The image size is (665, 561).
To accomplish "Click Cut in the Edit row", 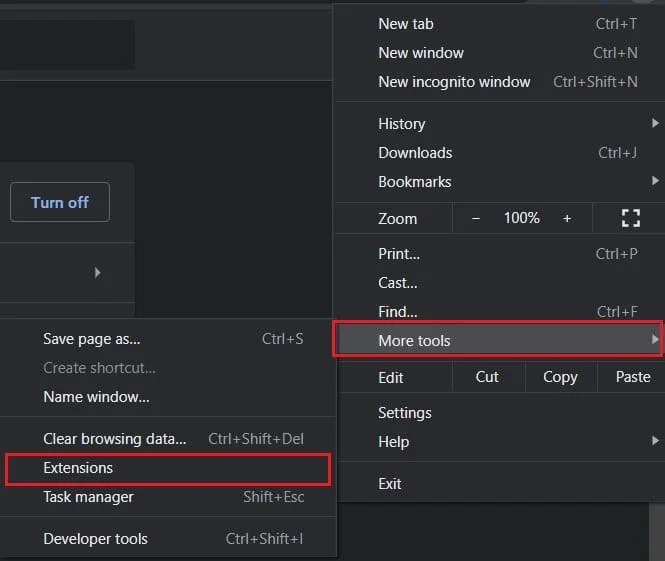I will click(487, 377).
